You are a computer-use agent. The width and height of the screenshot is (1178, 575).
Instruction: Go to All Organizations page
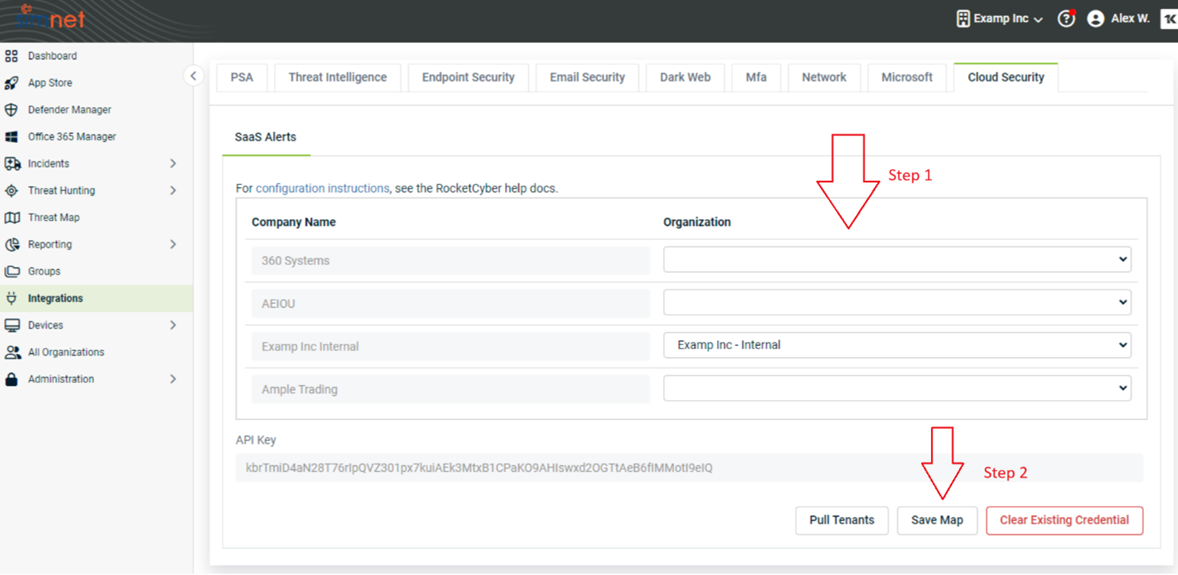(x=66, y=352)
